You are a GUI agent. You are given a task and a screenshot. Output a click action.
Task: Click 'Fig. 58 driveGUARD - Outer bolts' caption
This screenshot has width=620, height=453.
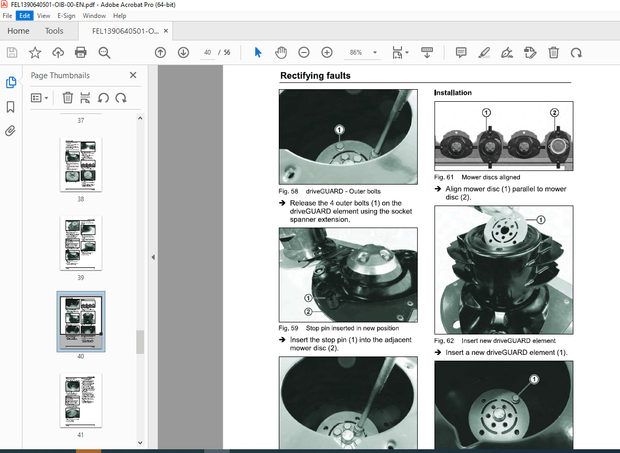tap(329, 191)
